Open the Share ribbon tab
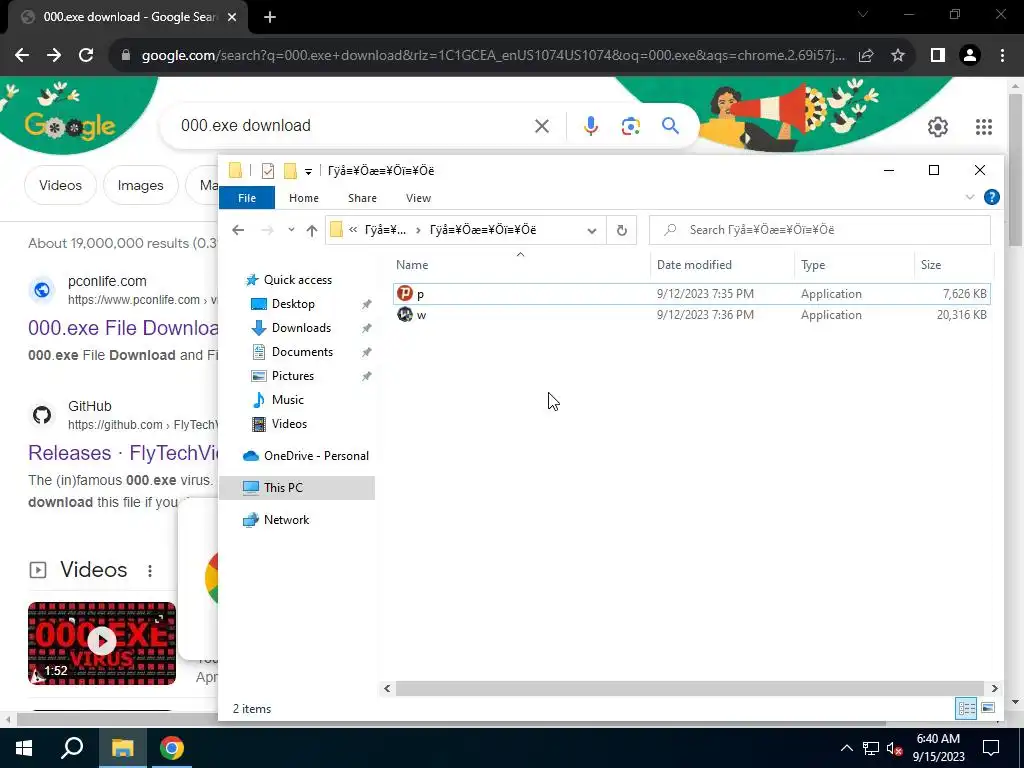 point(362,198)
